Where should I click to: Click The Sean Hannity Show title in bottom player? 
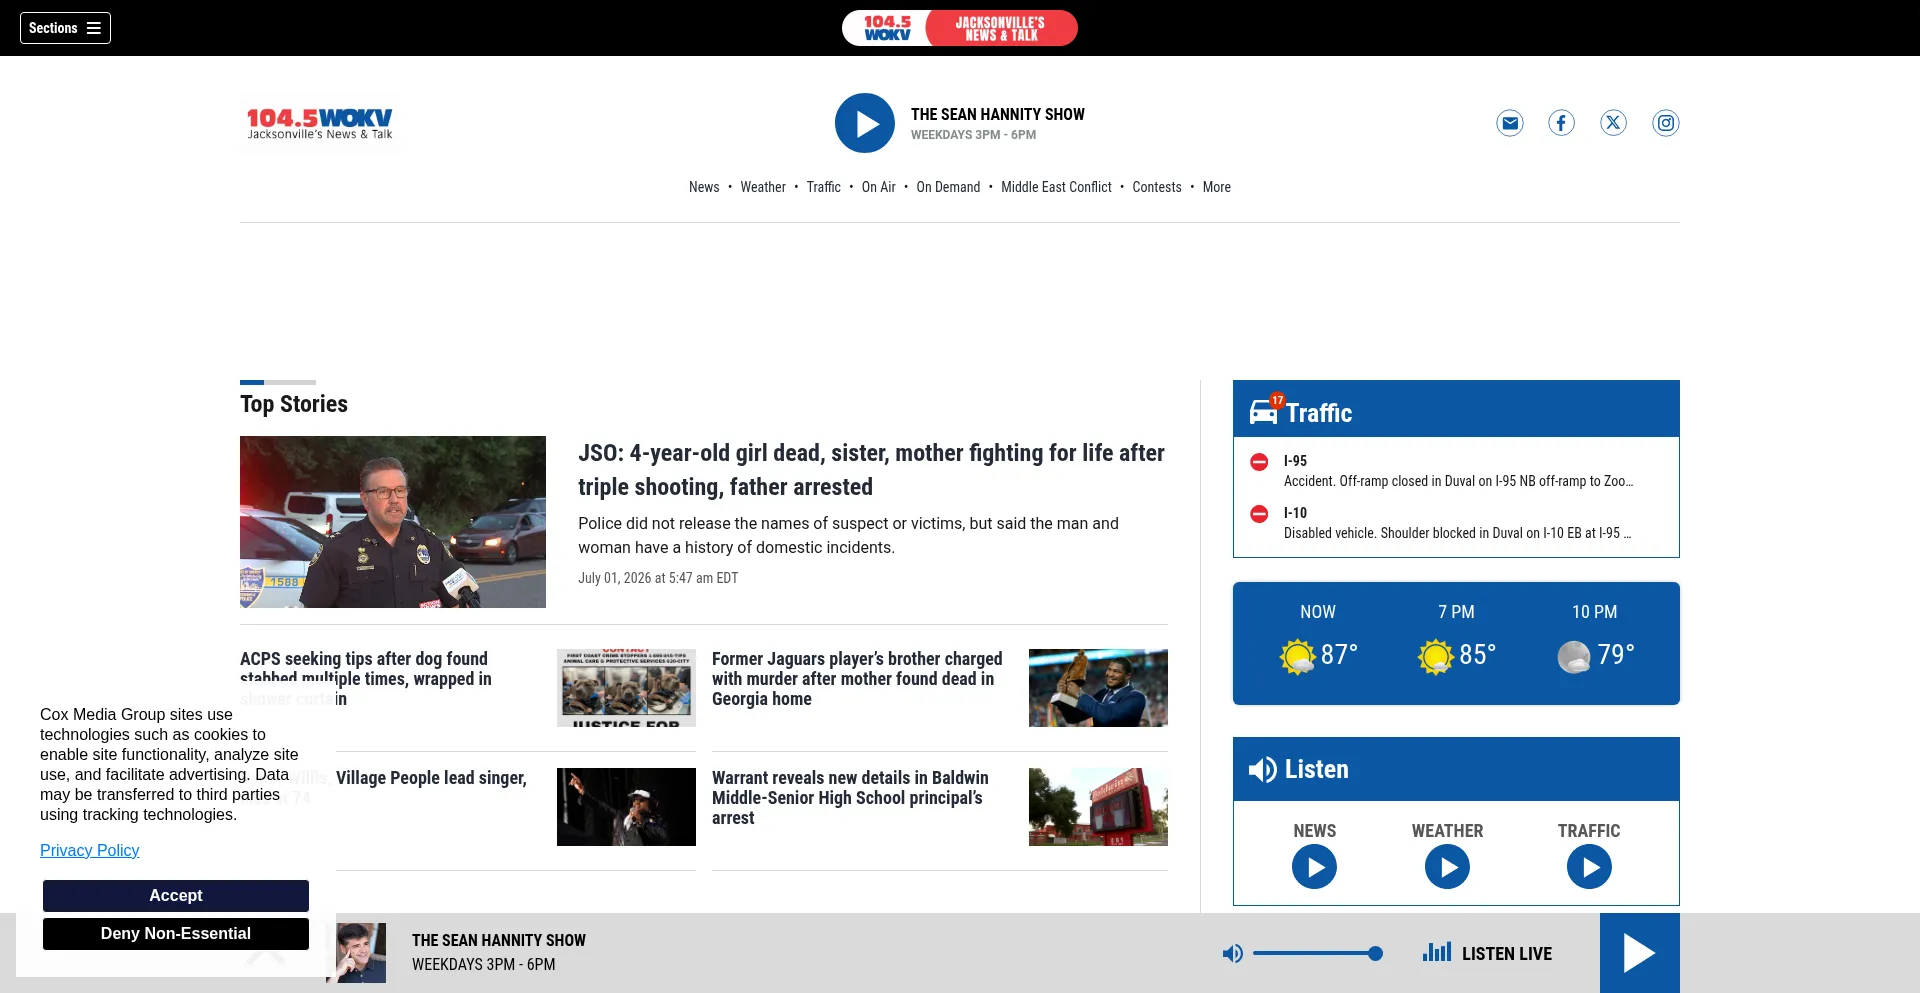(499, 941)
